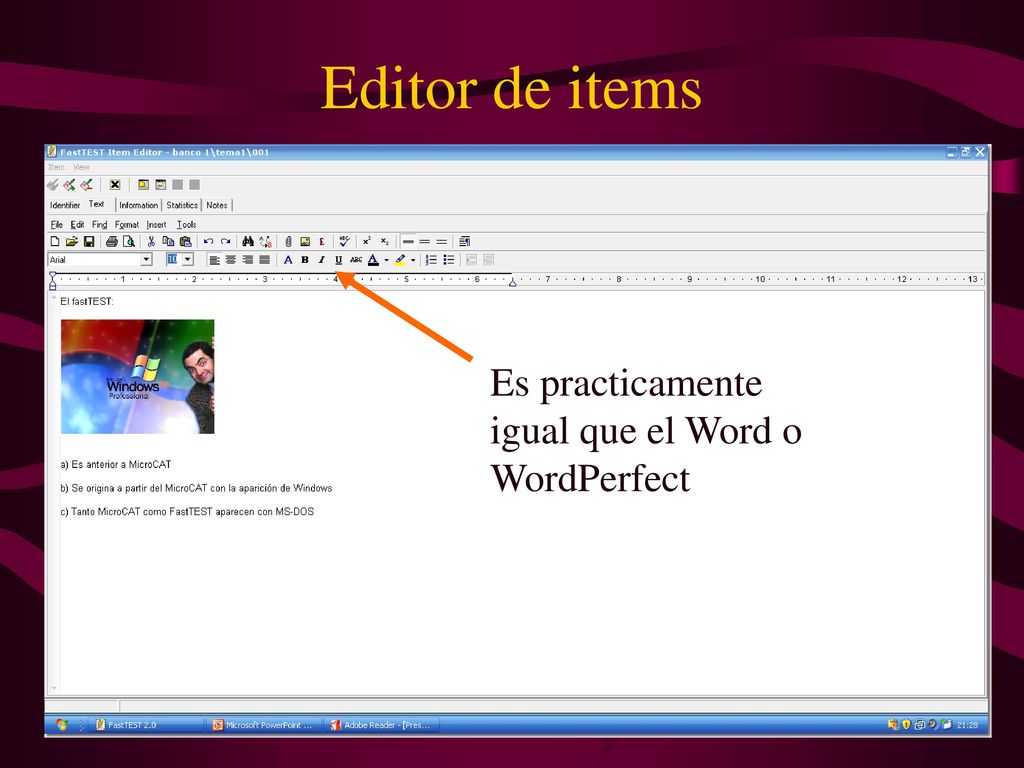
Task: Switch to the Statistics tab
Action: pyautogui.click(x=182, y=205)
